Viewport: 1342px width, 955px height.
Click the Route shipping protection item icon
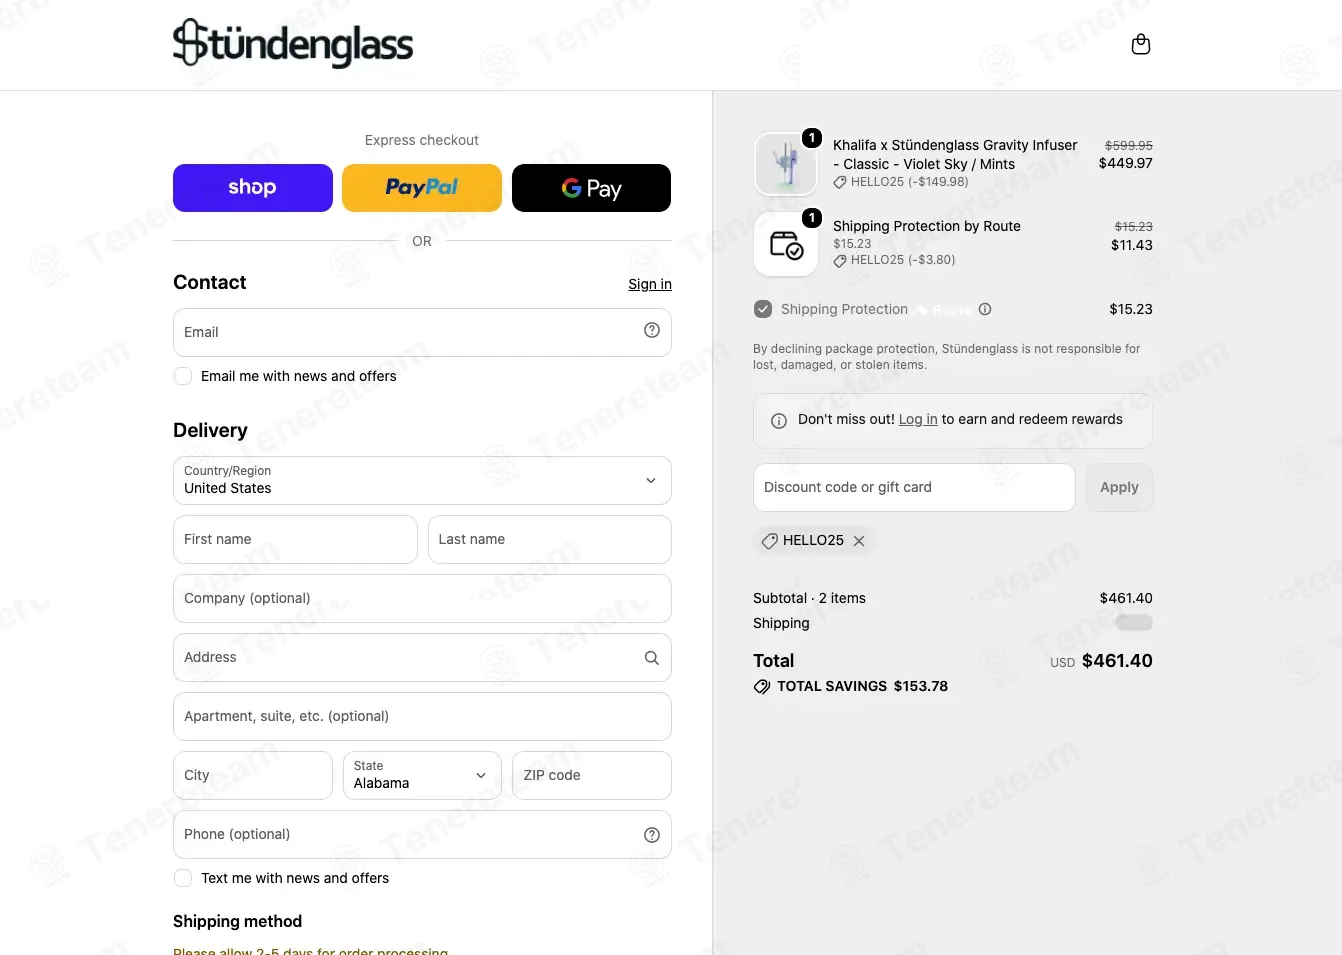coord(786,244)
